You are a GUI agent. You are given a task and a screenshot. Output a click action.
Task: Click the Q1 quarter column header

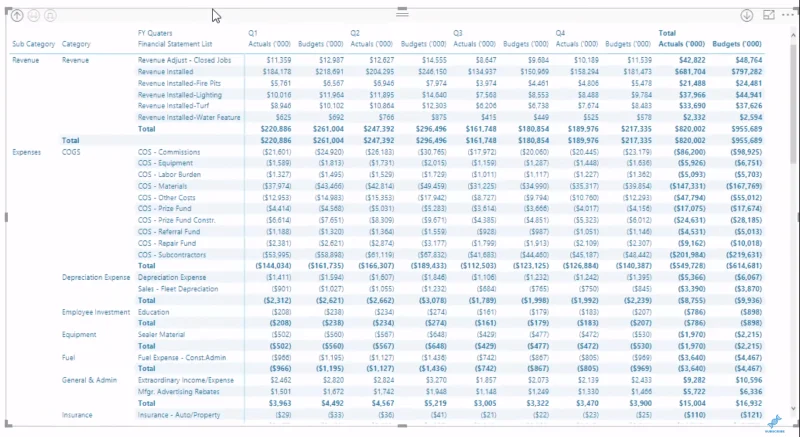253,33
